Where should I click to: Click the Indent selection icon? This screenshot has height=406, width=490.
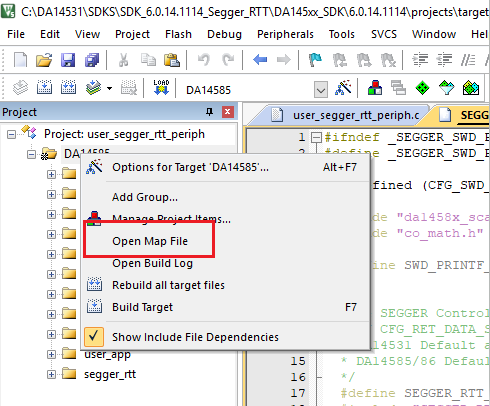point(420,60)
